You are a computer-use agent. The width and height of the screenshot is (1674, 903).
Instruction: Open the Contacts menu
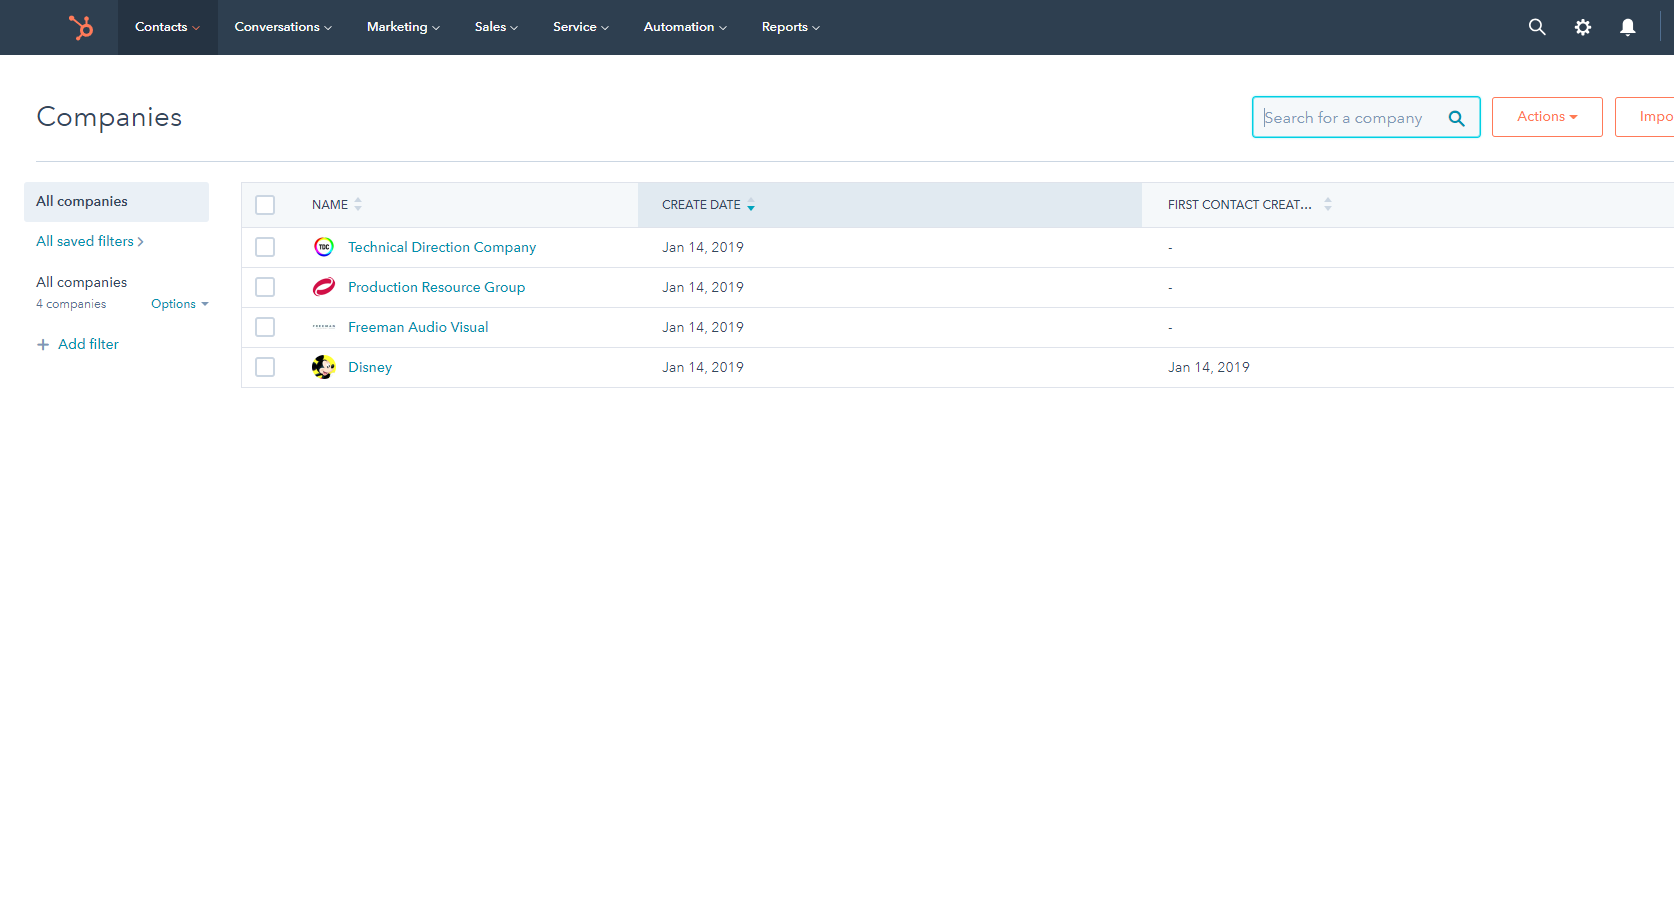[167, 27]
